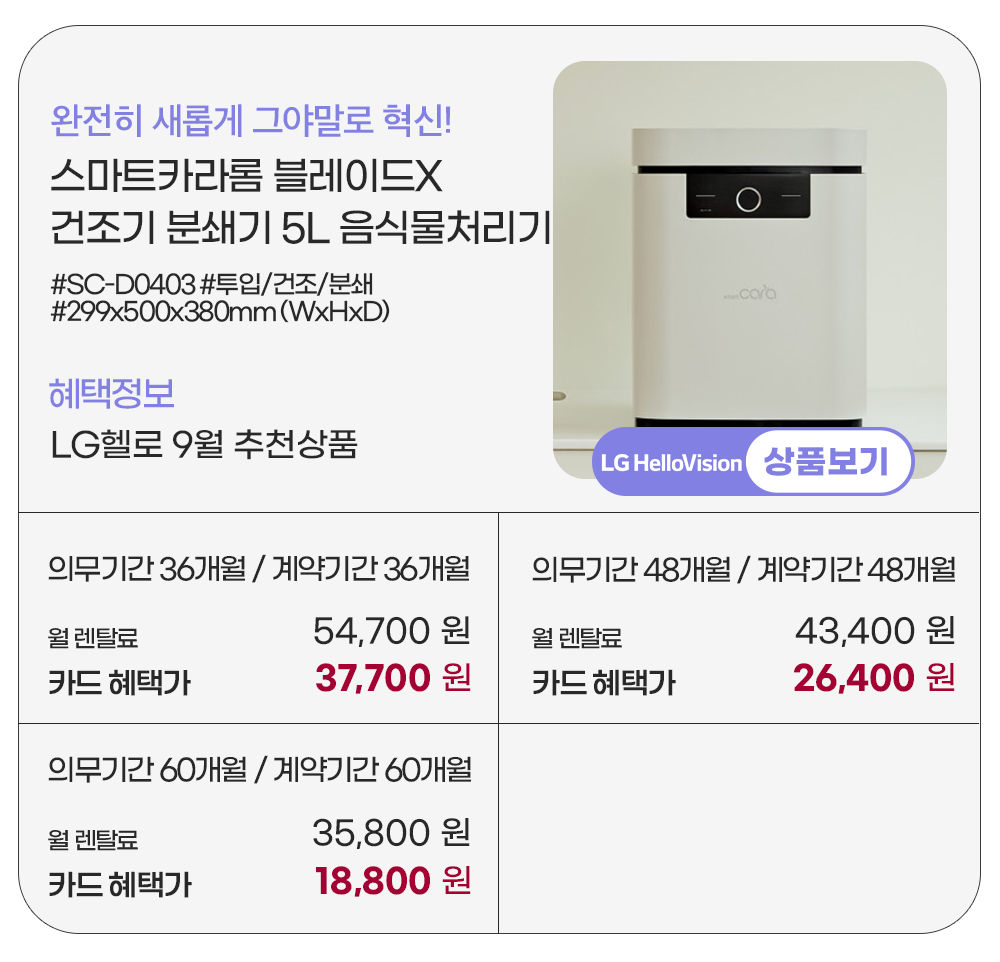Click the 혜택정보 heading
The height and width of the screenshot is (962, 1000).
pos(112,393)
